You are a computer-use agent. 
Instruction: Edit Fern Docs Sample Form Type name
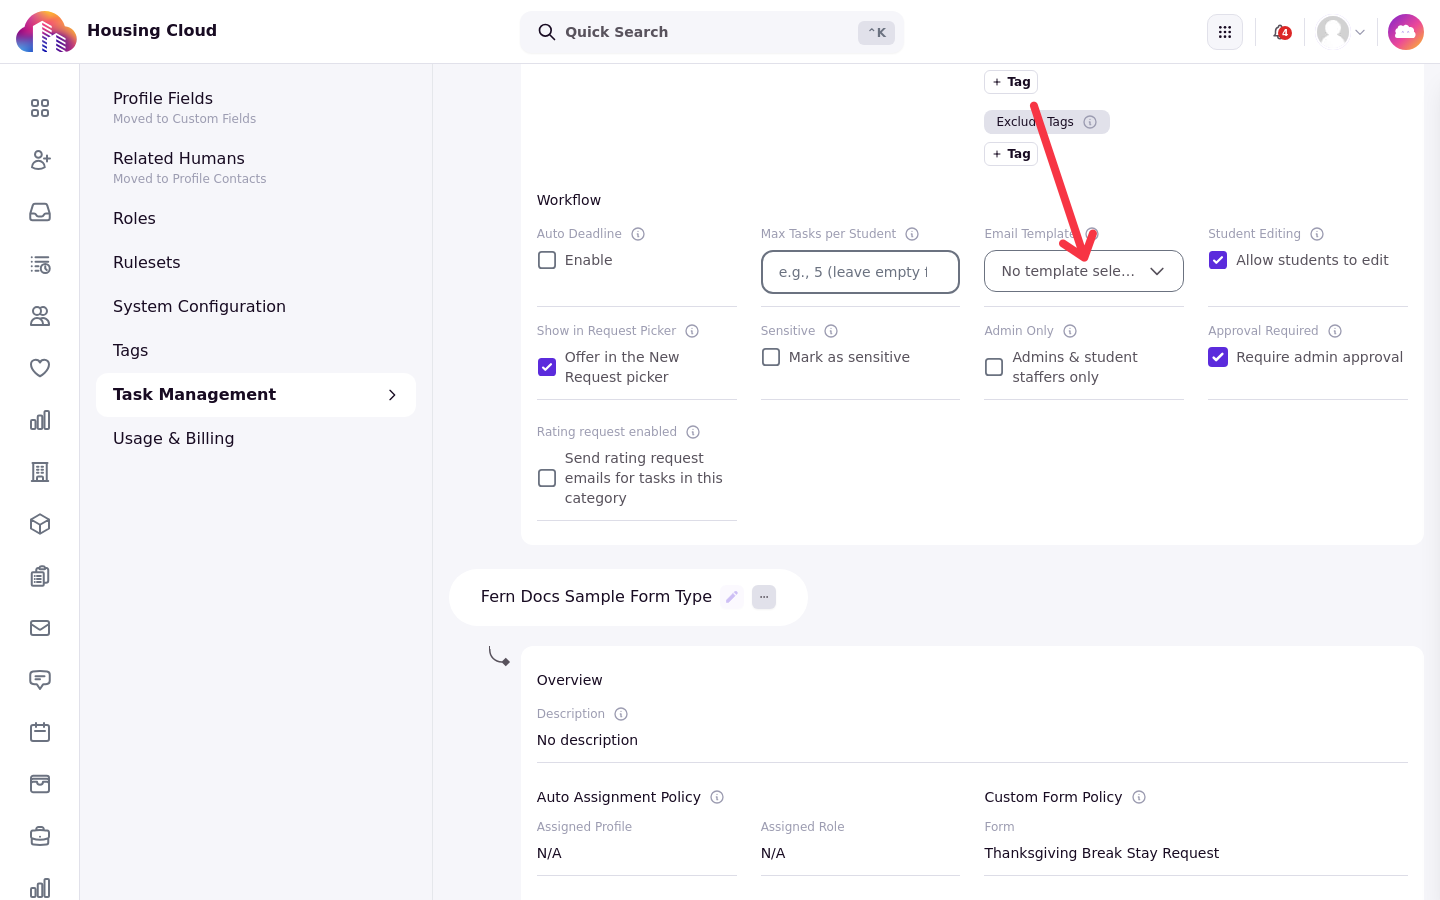tap(732, 597)
